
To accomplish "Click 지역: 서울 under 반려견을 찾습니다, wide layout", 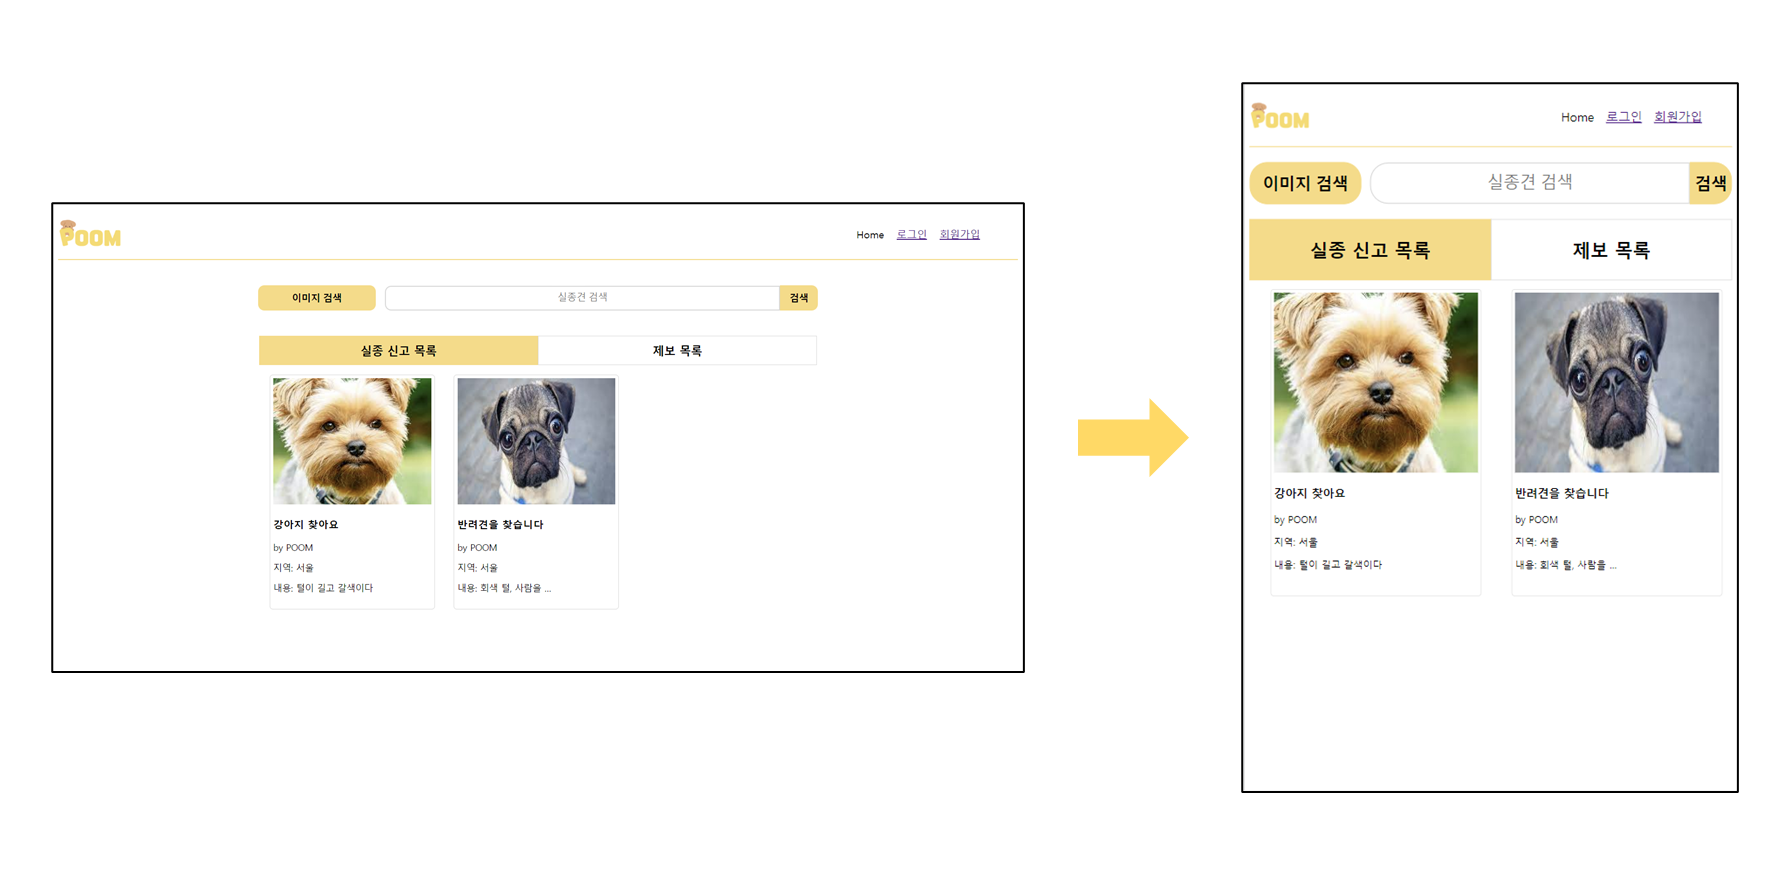I will tap(477, 568).
